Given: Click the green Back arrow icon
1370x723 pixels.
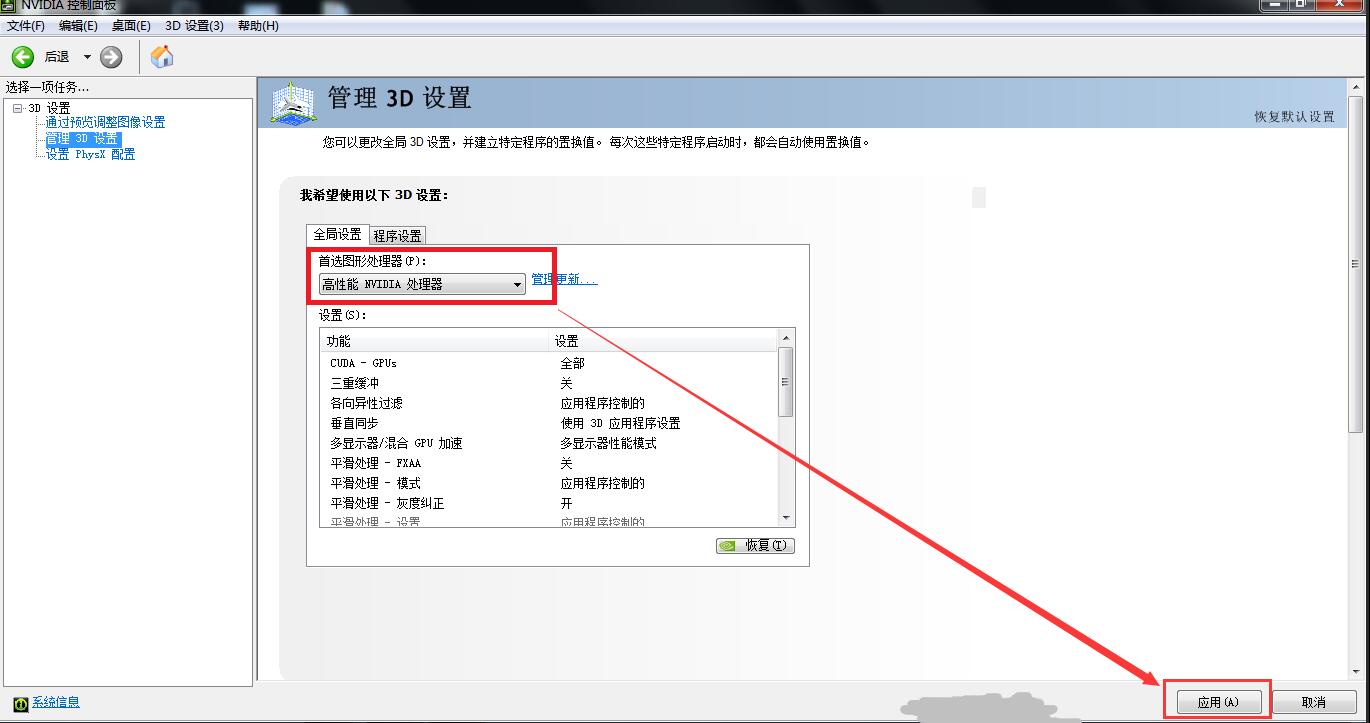Looking at the screenshot, I should tap(23, 57).
